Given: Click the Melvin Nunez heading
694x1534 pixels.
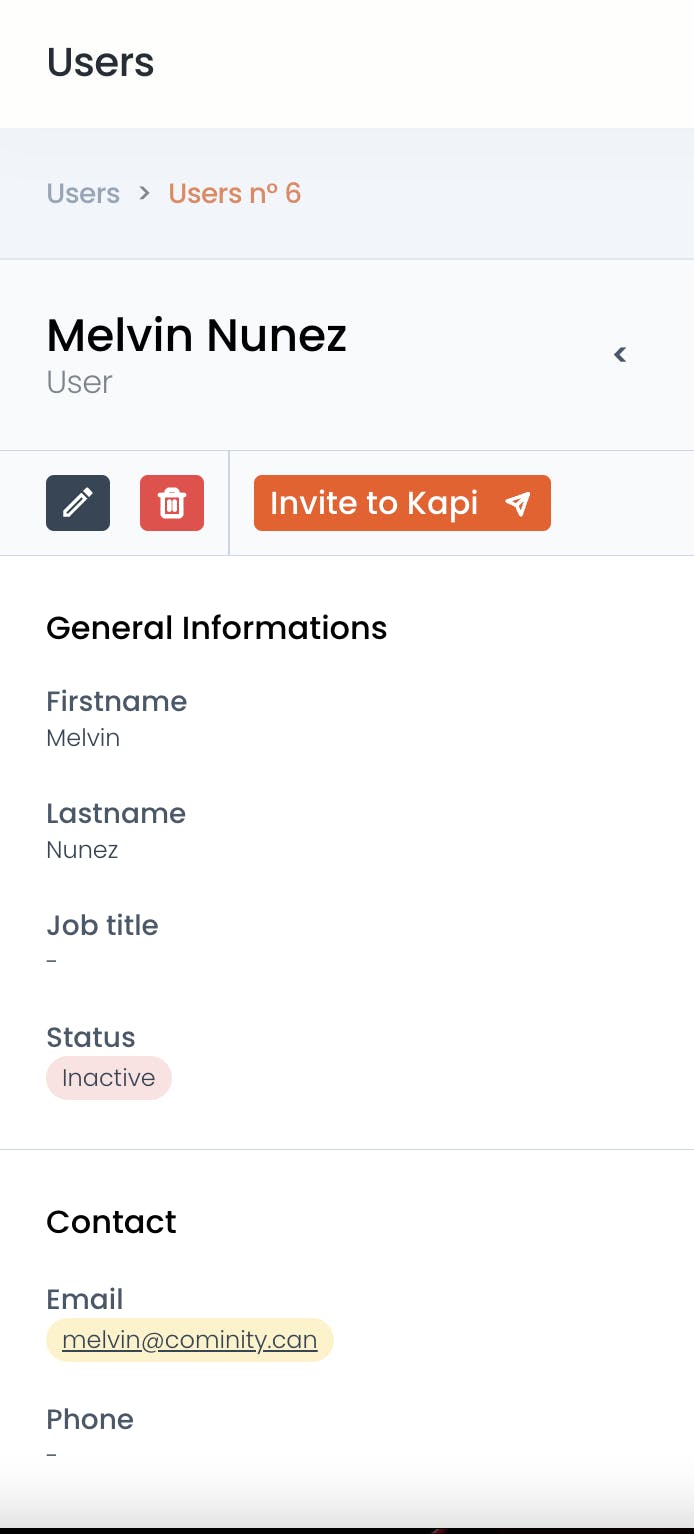Looking at the screenshot, I should click(x=196, y=335).
